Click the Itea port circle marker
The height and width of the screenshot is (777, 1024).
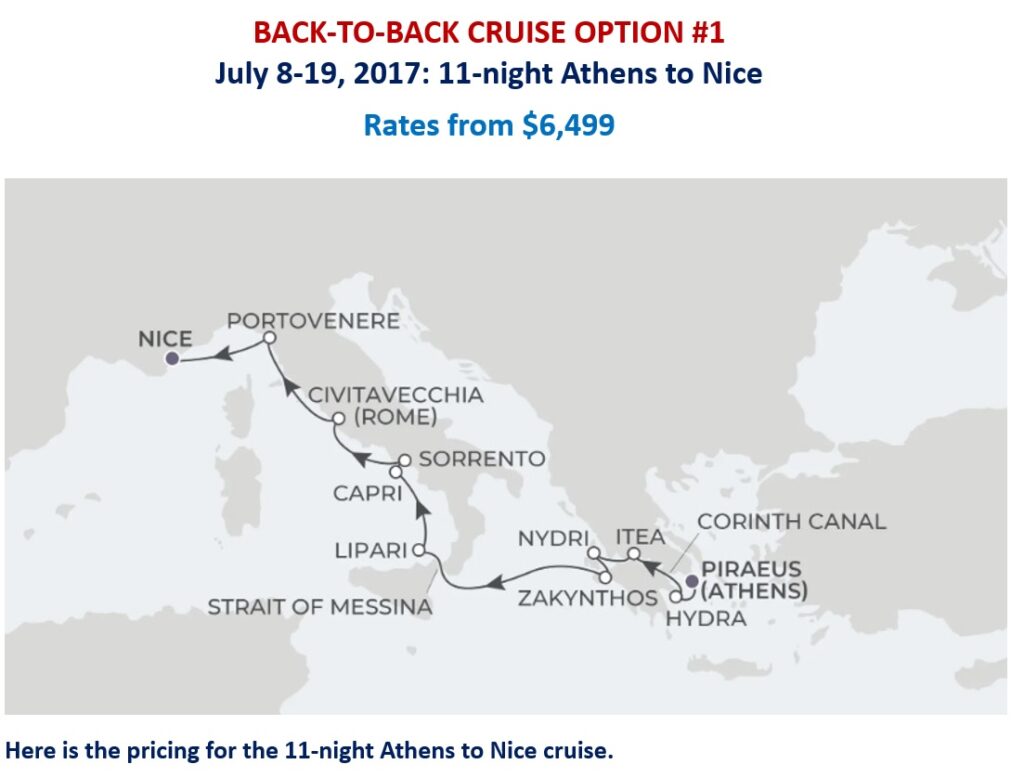pos(632,552)
